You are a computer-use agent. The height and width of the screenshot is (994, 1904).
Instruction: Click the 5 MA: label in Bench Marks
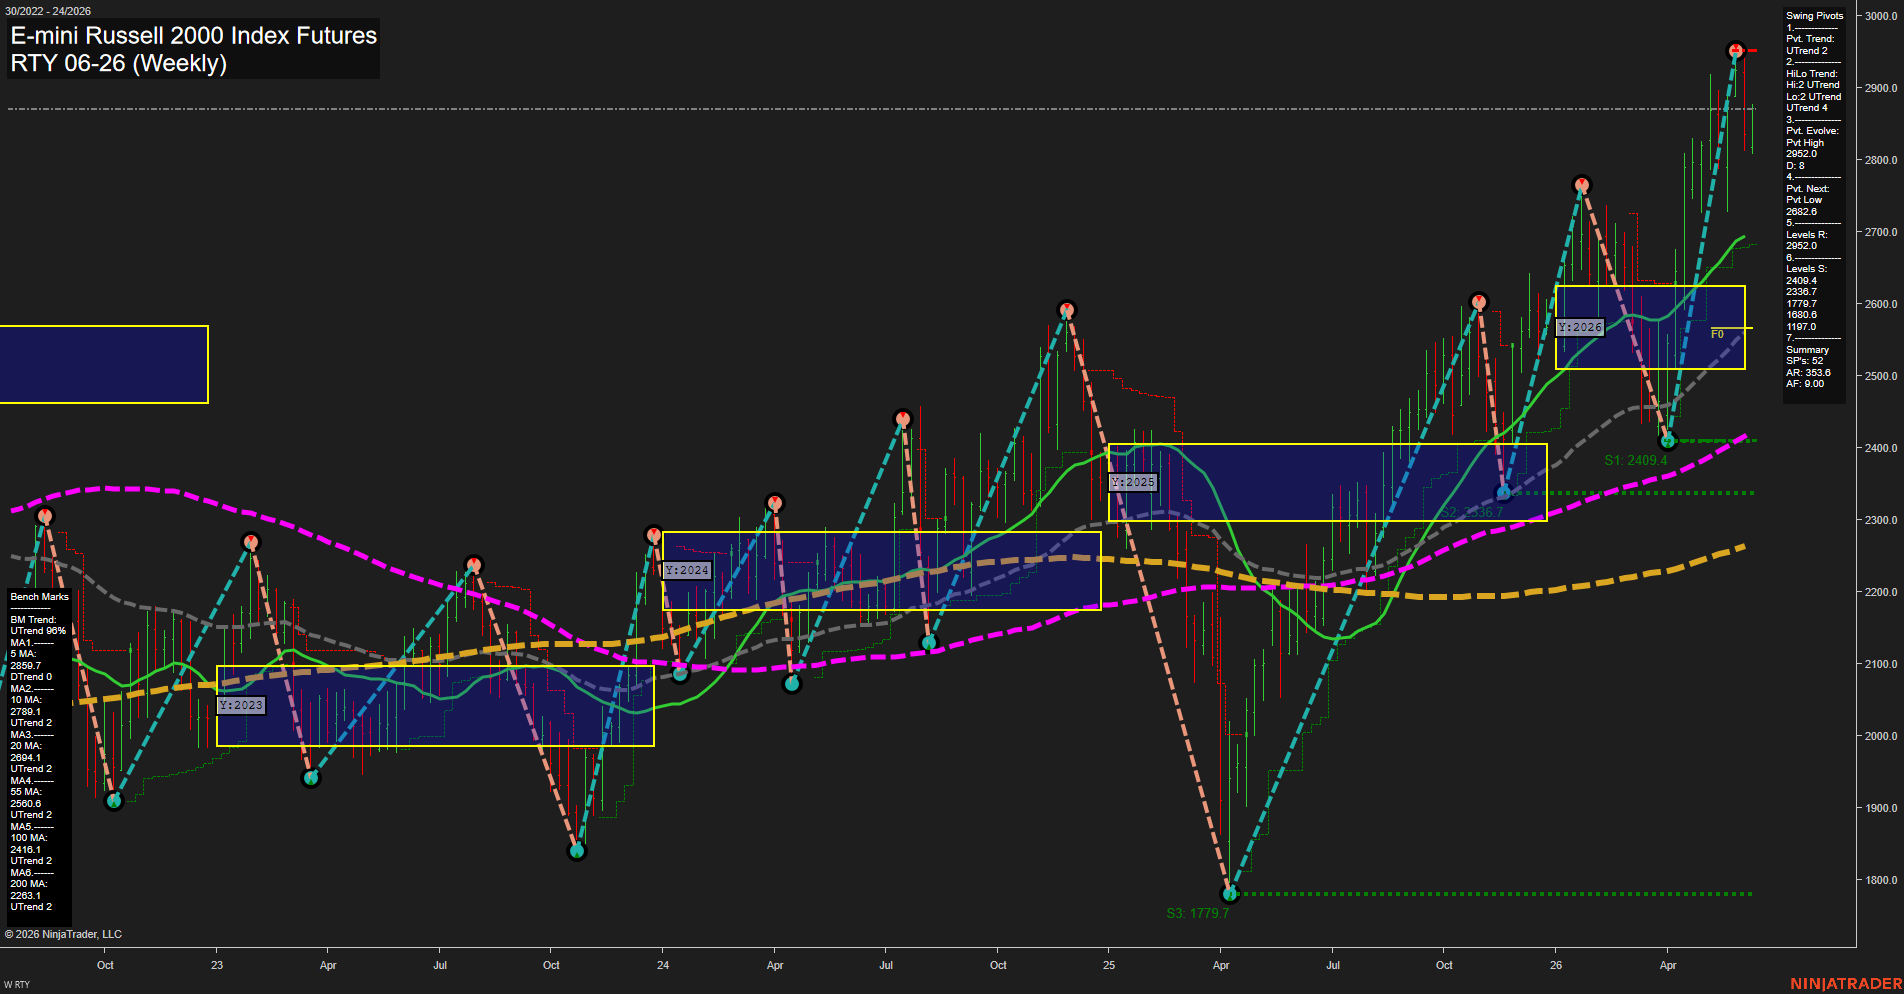(23, 654)
